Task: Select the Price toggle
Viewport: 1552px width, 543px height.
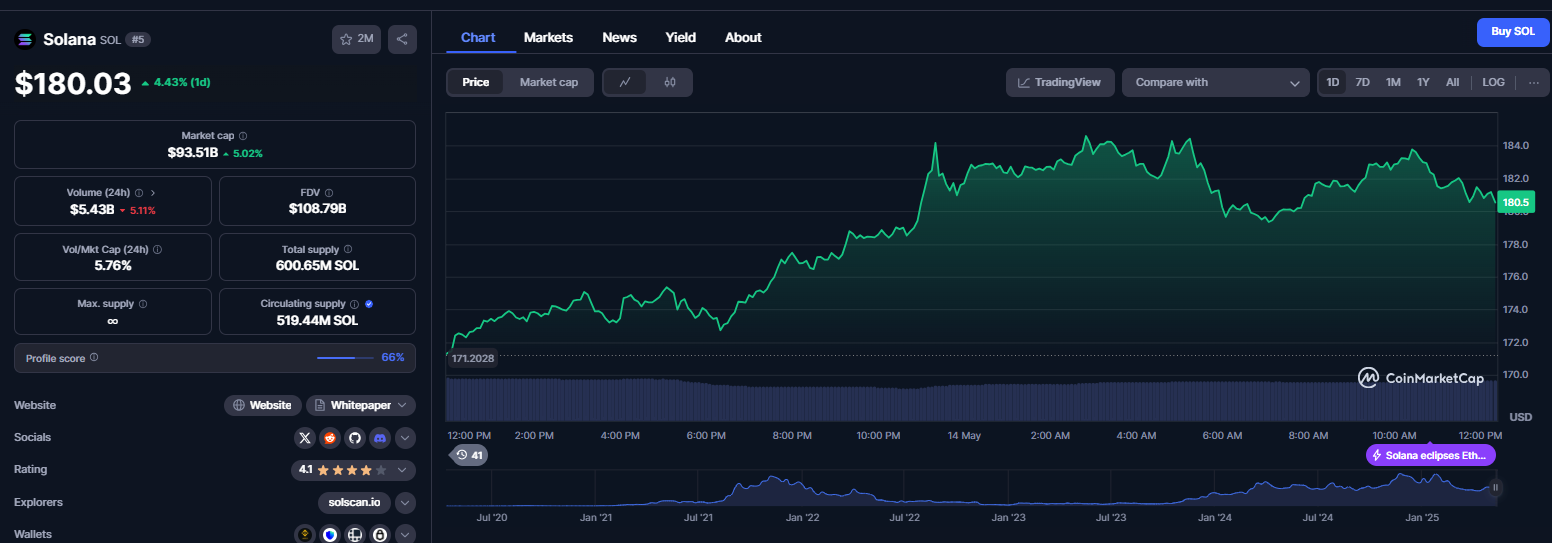Action: (x=476, y=82)
